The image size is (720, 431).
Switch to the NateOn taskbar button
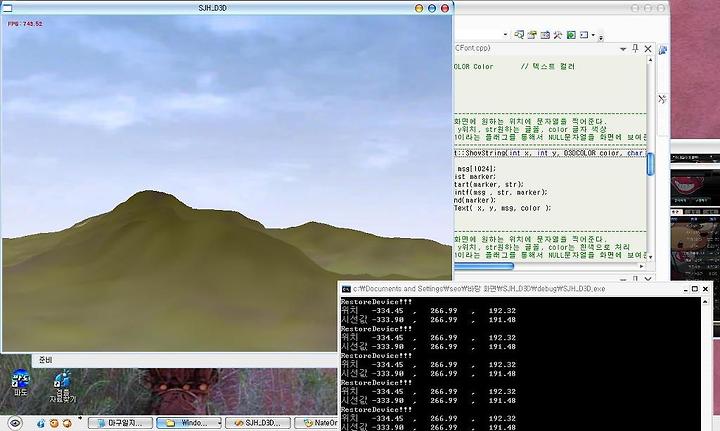tap(316, 423)
